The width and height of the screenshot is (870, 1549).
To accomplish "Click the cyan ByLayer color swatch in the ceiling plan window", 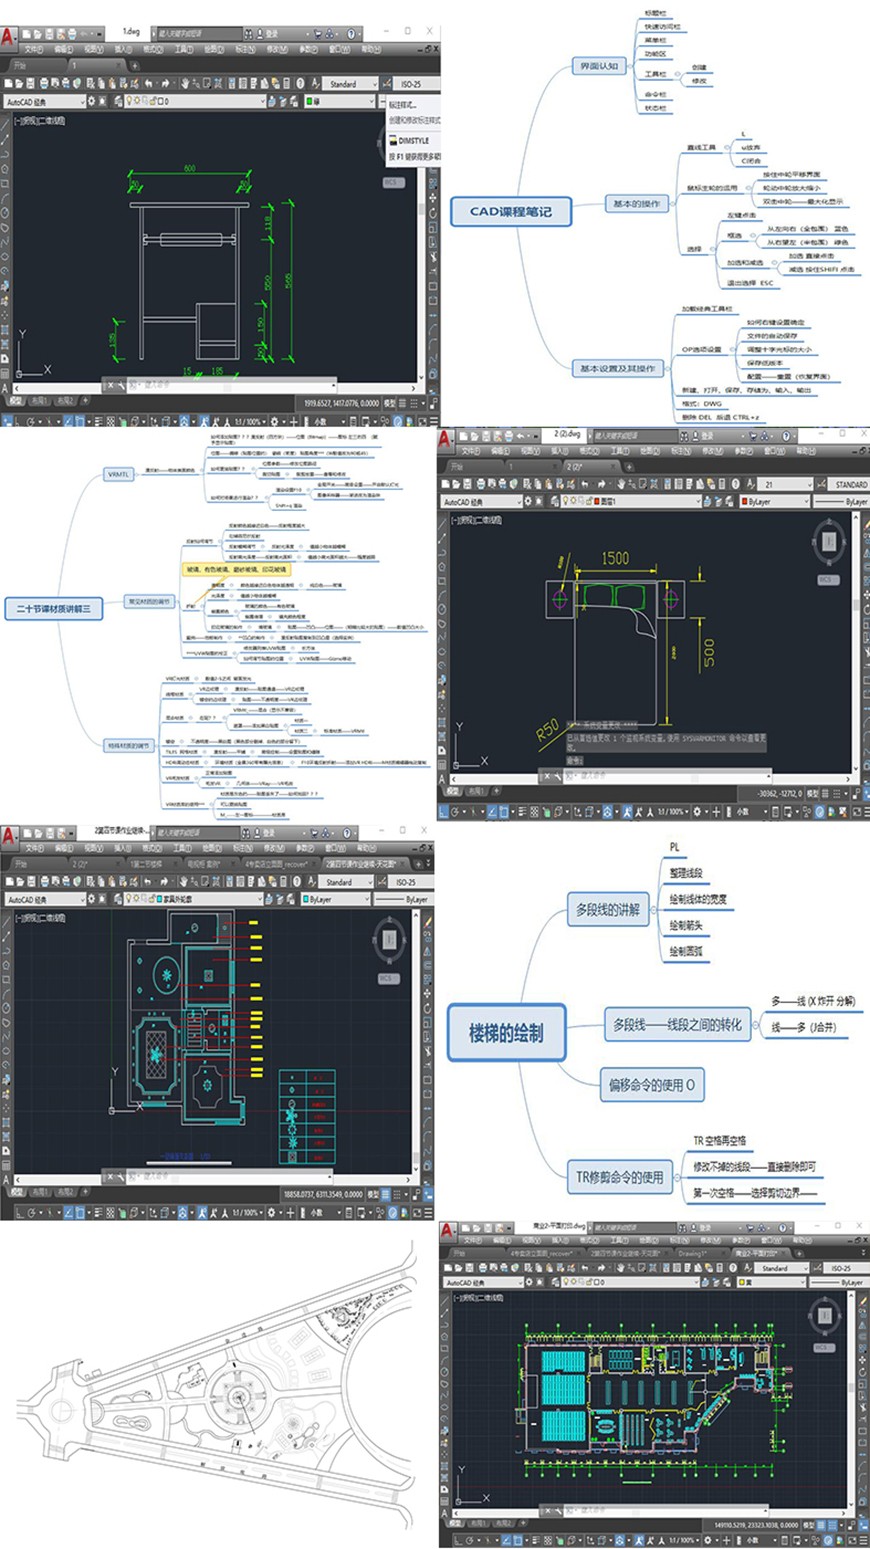I will click(x=306, y=899).
